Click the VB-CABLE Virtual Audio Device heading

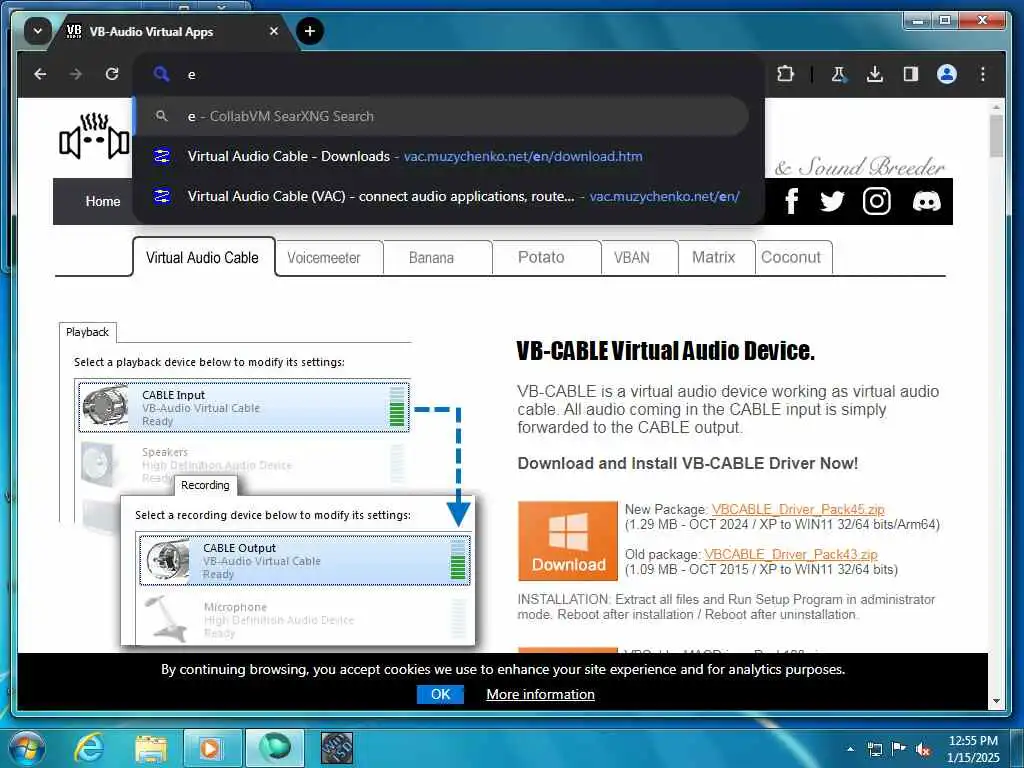[x=665, y=351]
